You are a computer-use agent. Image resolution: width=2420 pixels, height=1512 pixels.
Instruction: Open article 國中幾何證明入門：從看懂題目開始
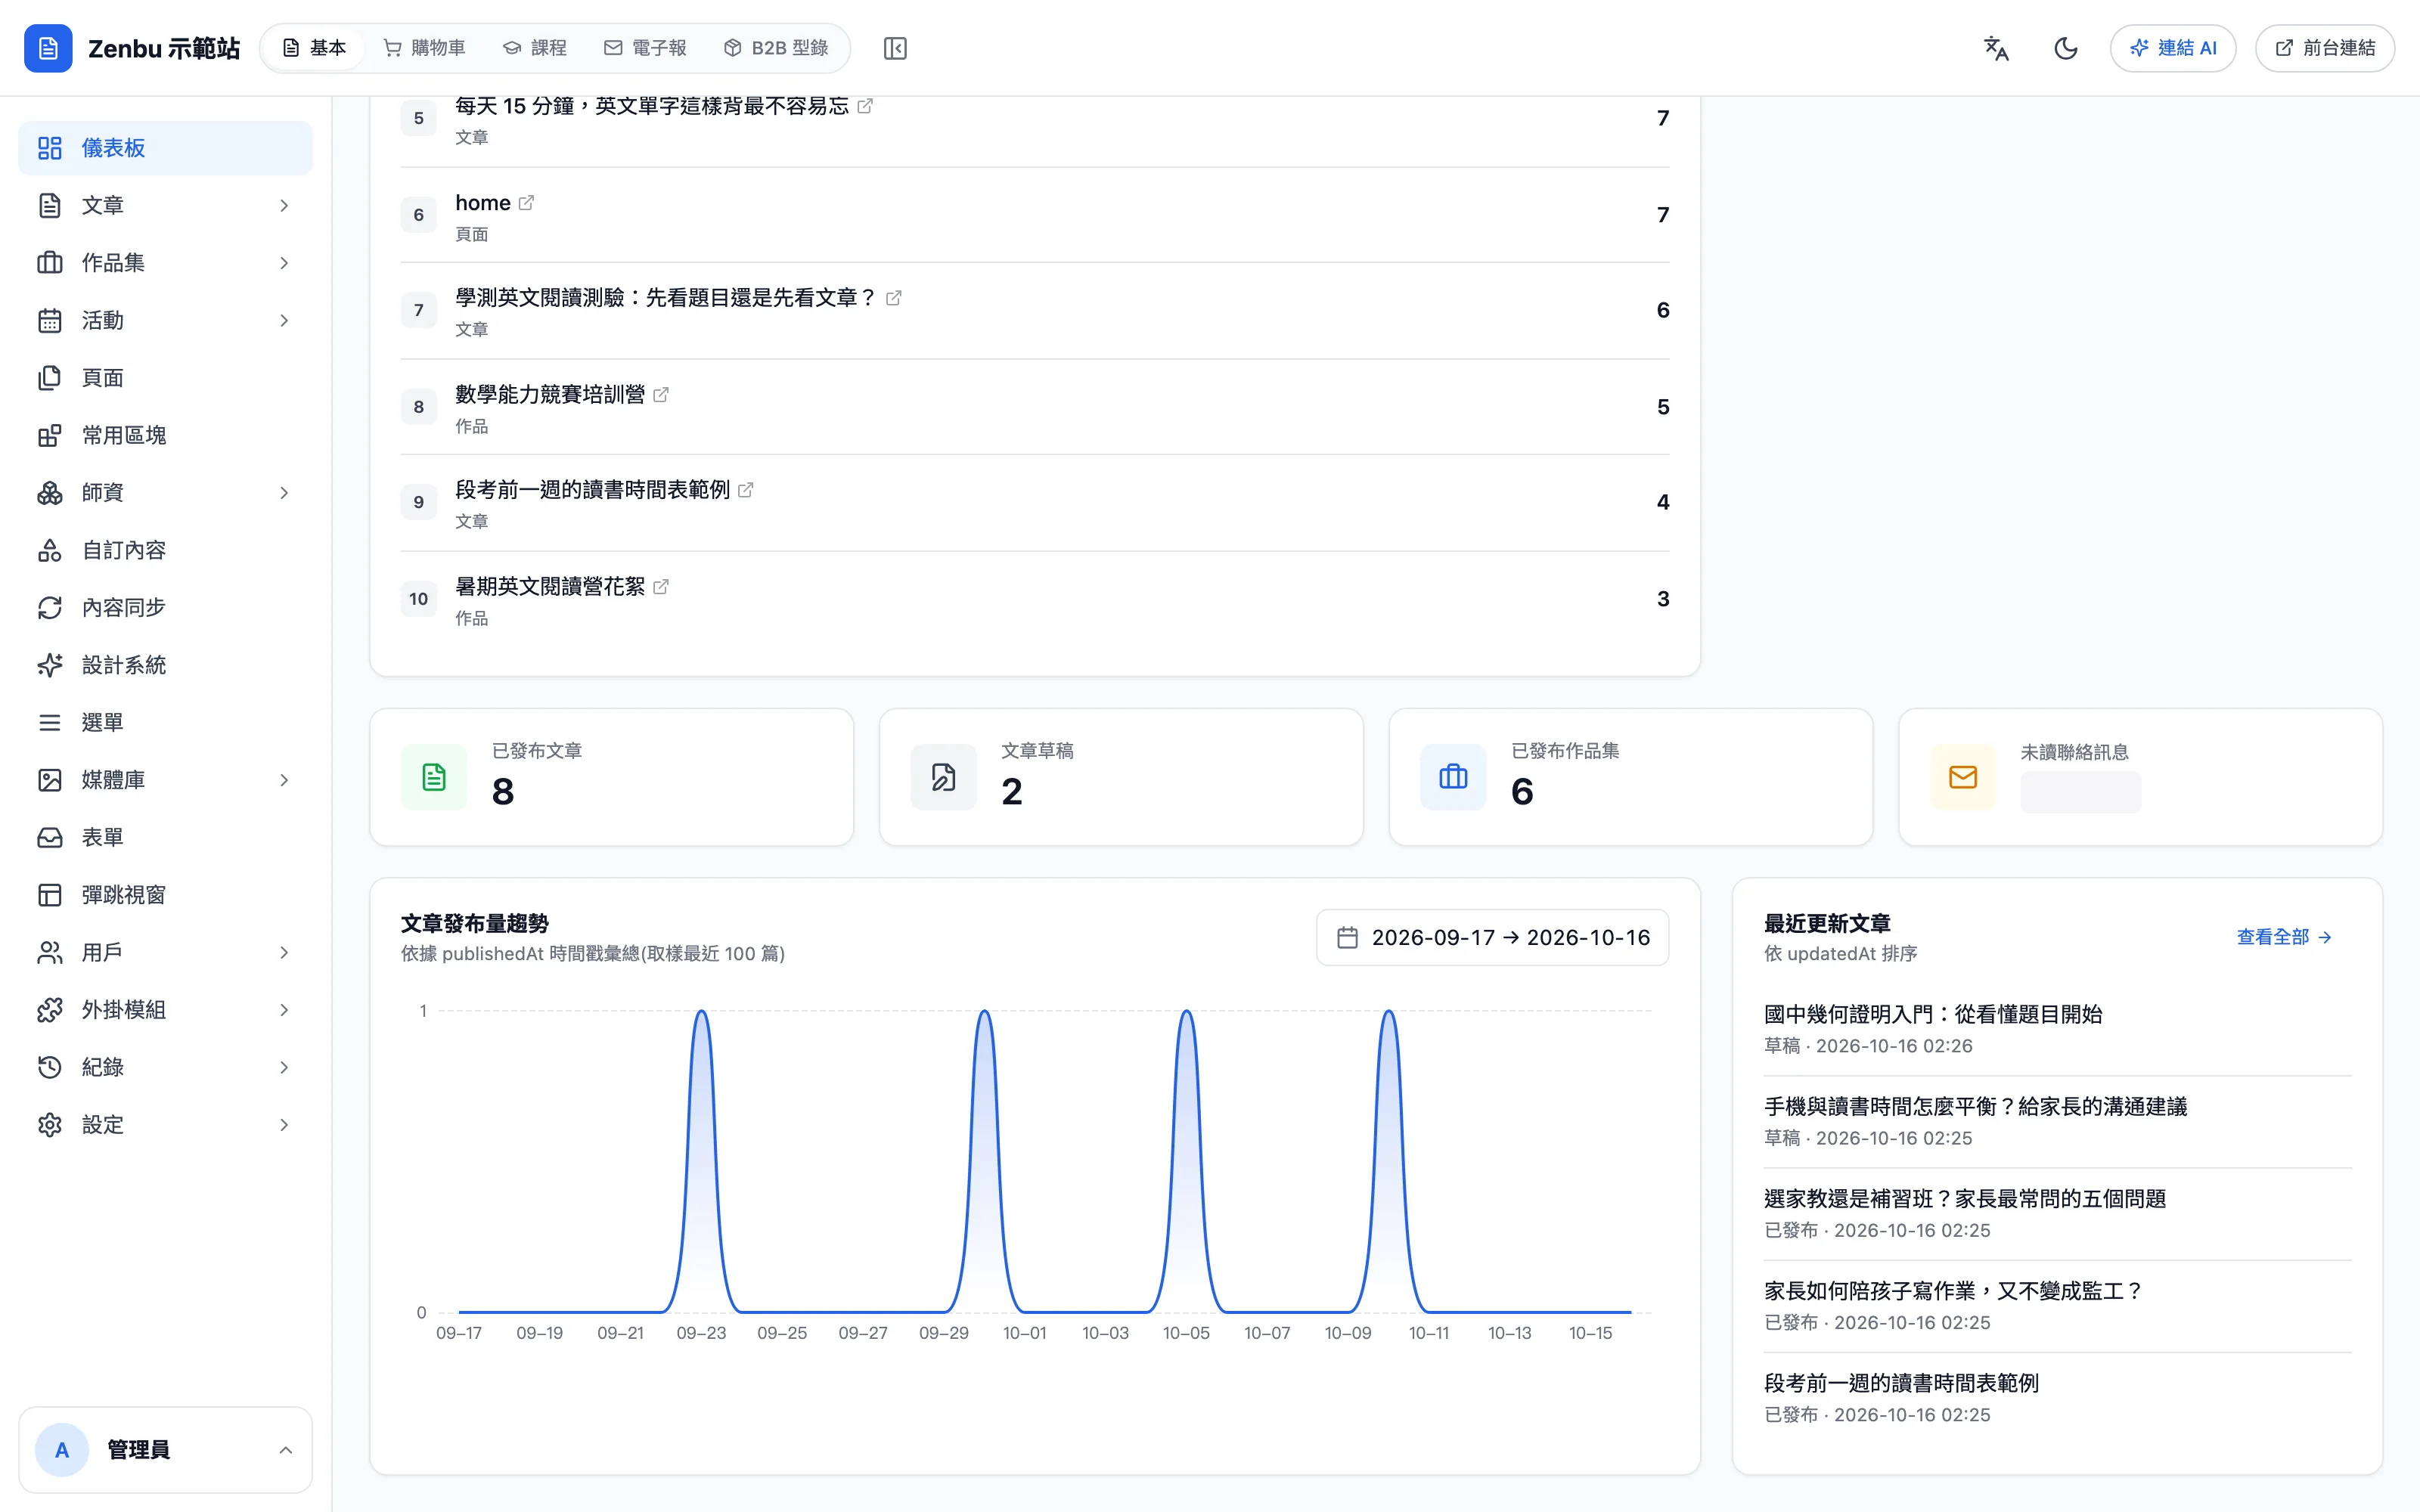[x=1933, y=1014]
